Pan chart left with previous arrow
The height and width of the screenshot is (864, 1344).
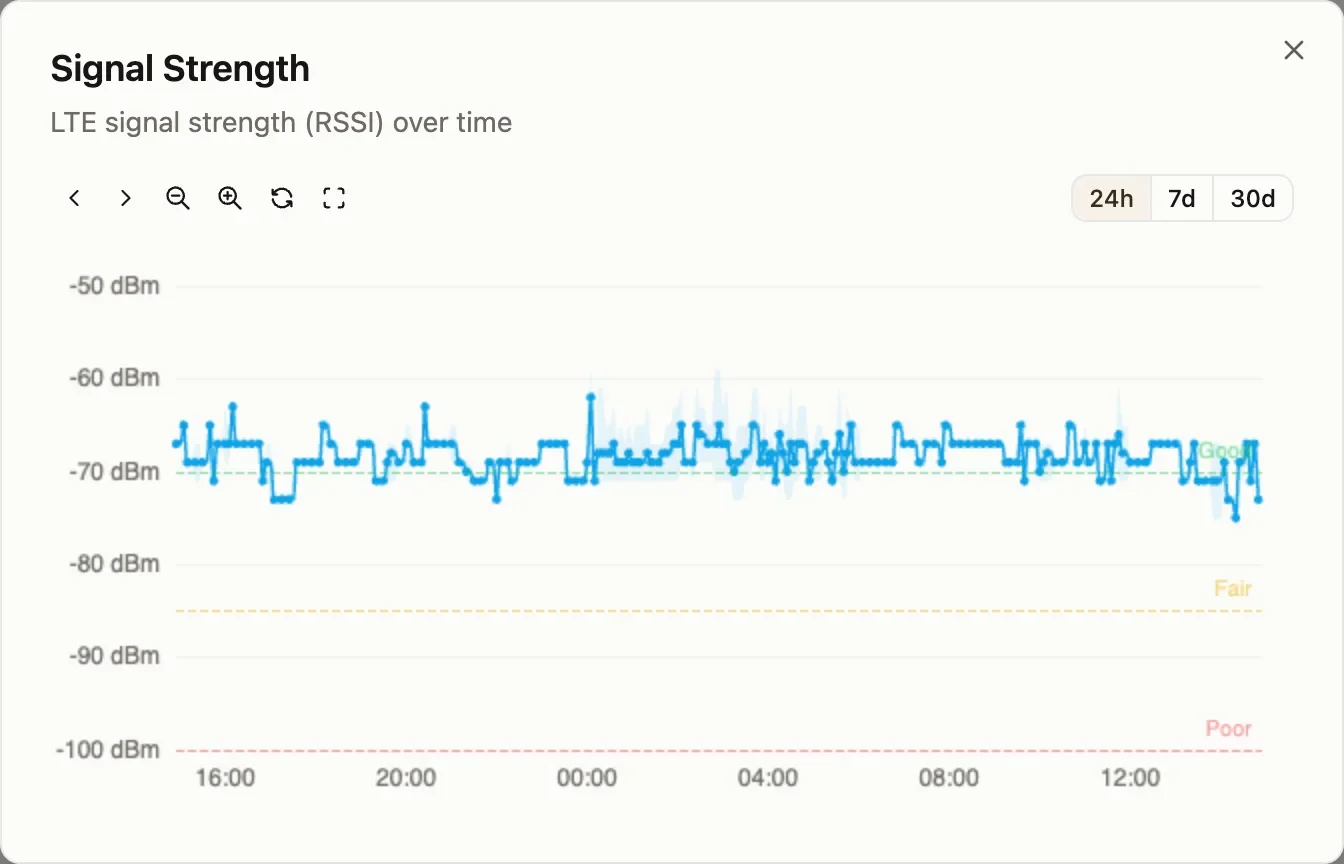(x=74, y=198)
